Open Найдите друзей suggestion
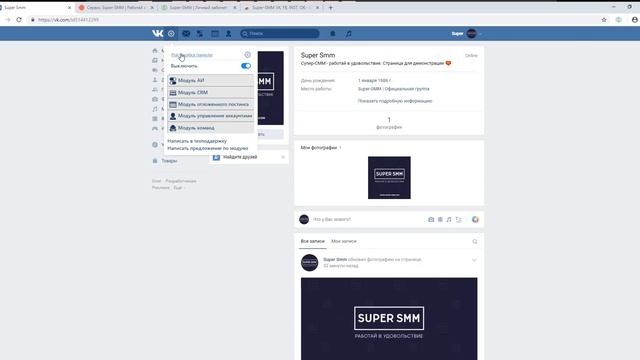This screenshot has height=360, width=640. point(240,157)
